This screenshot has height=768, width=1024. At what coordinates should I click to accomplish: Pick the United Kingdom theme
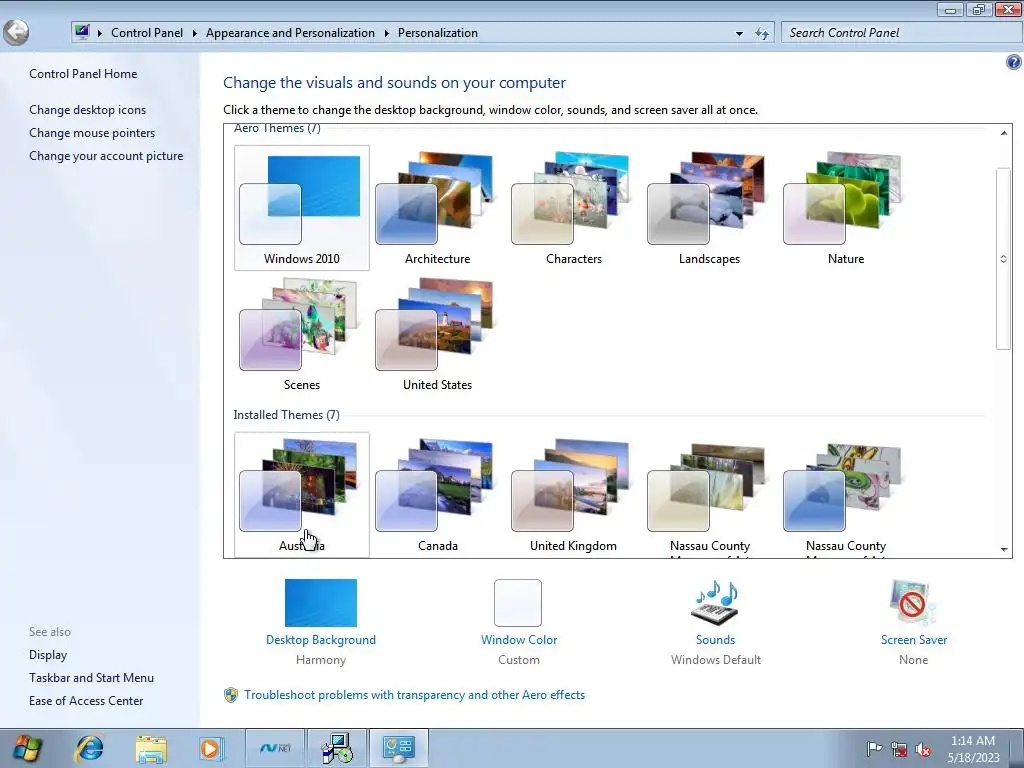click(x=573, y=494)
